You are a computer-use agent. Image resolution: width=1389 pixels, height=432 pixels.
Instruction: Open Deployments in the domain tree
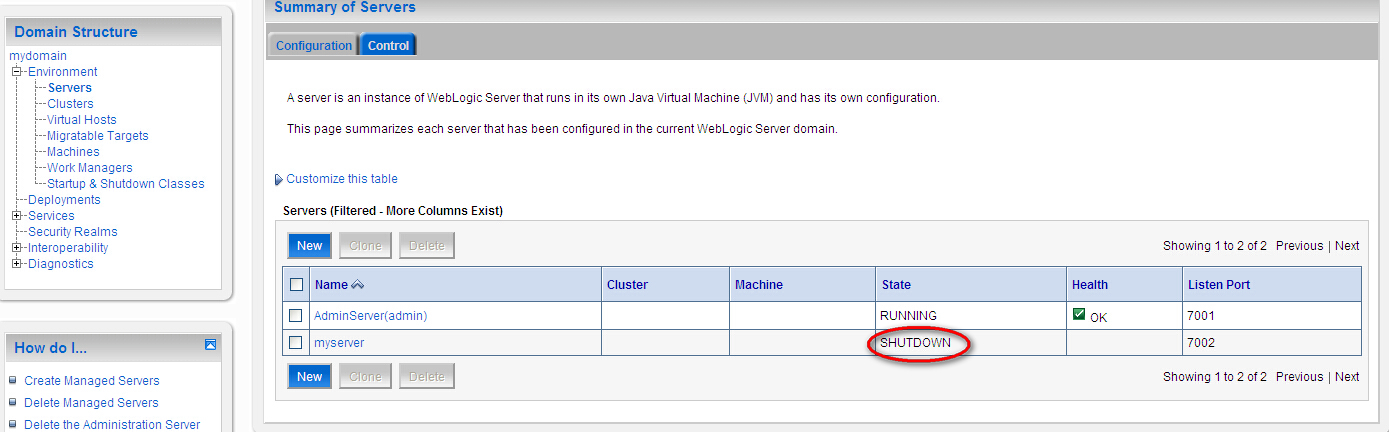click(x=64, y=200)
